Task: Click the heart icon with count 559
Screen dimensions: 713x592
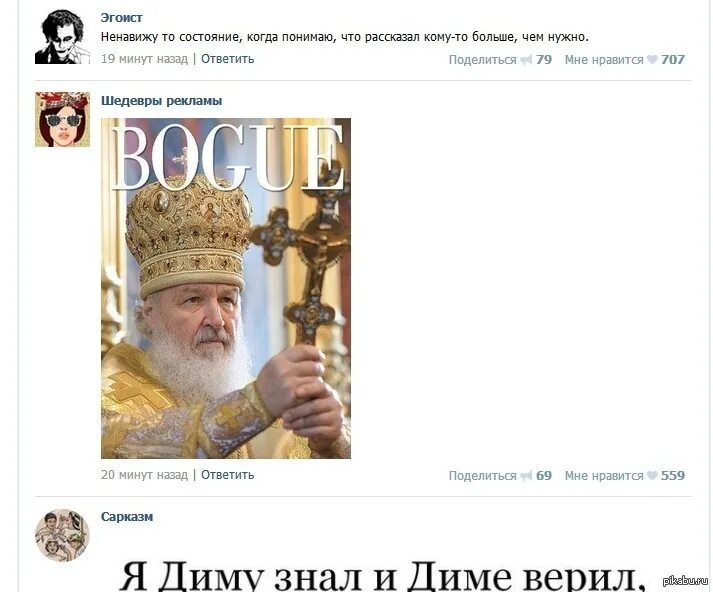Action: 653,475
